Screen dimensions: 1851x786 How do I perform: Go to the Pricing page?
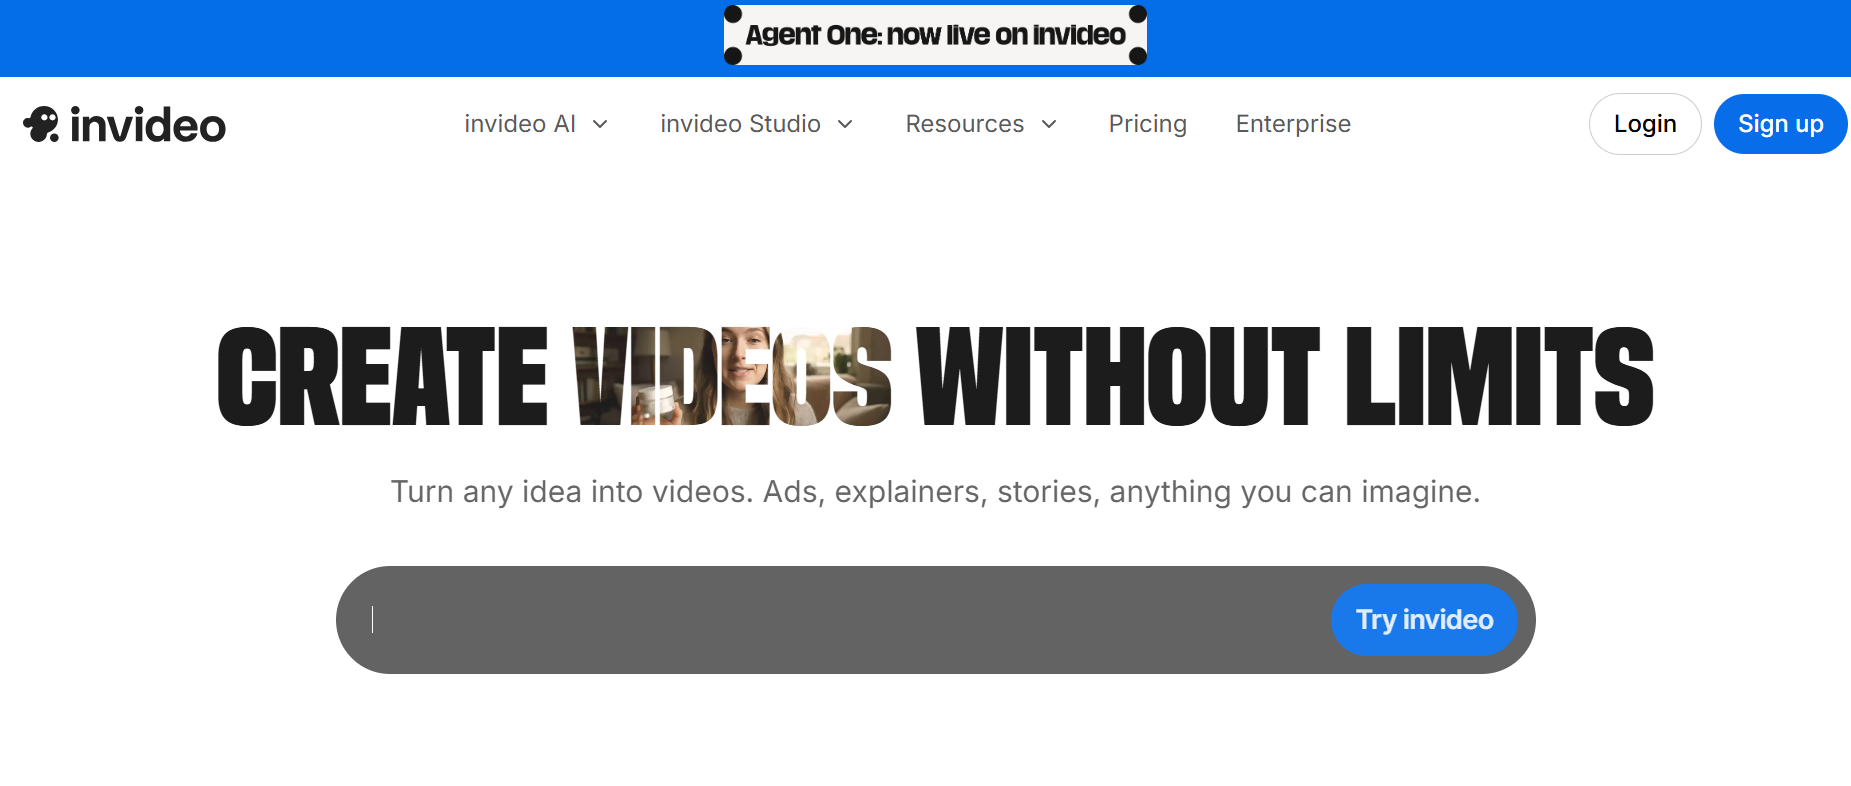coord(1147,124)
